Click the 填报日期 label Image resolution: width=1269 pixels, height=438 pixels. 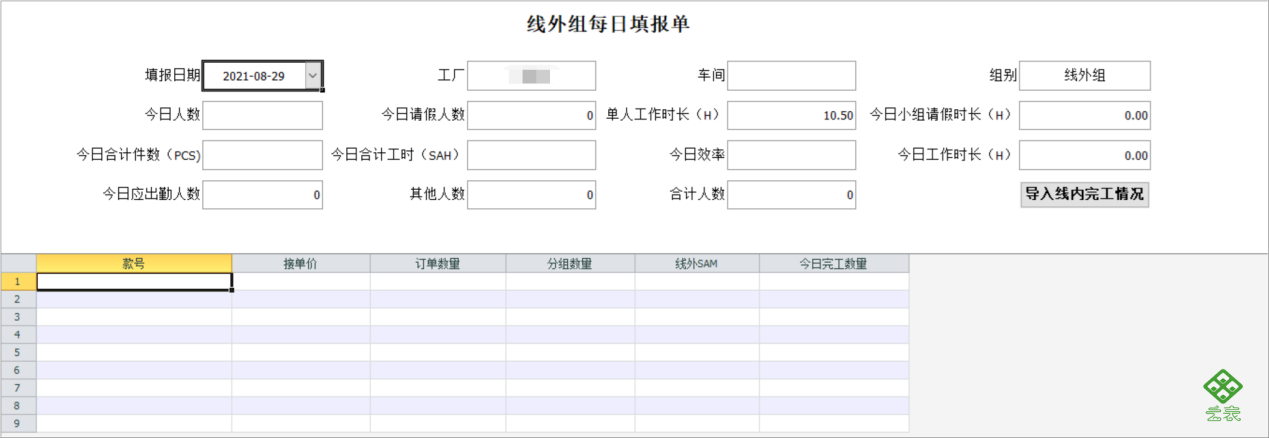(173, 76)
